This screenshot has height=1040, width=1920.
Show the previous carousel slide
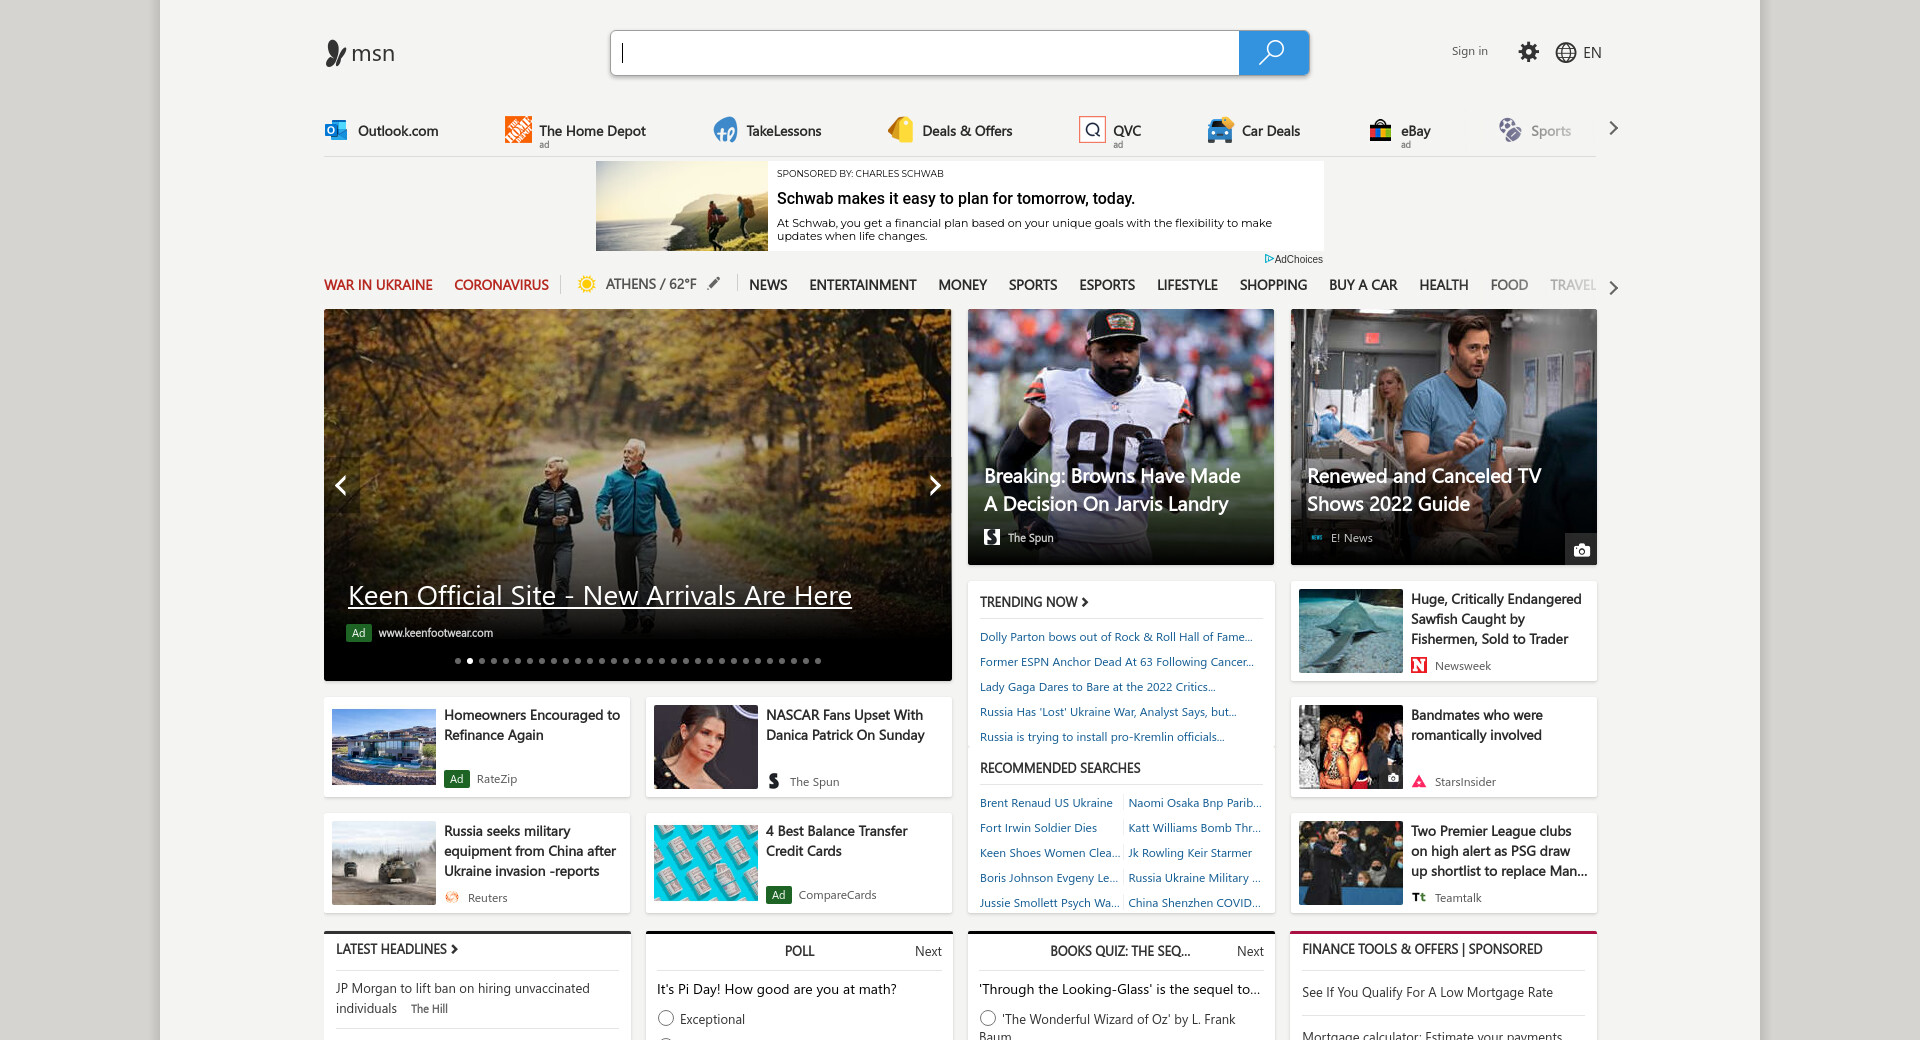[341, 485]
